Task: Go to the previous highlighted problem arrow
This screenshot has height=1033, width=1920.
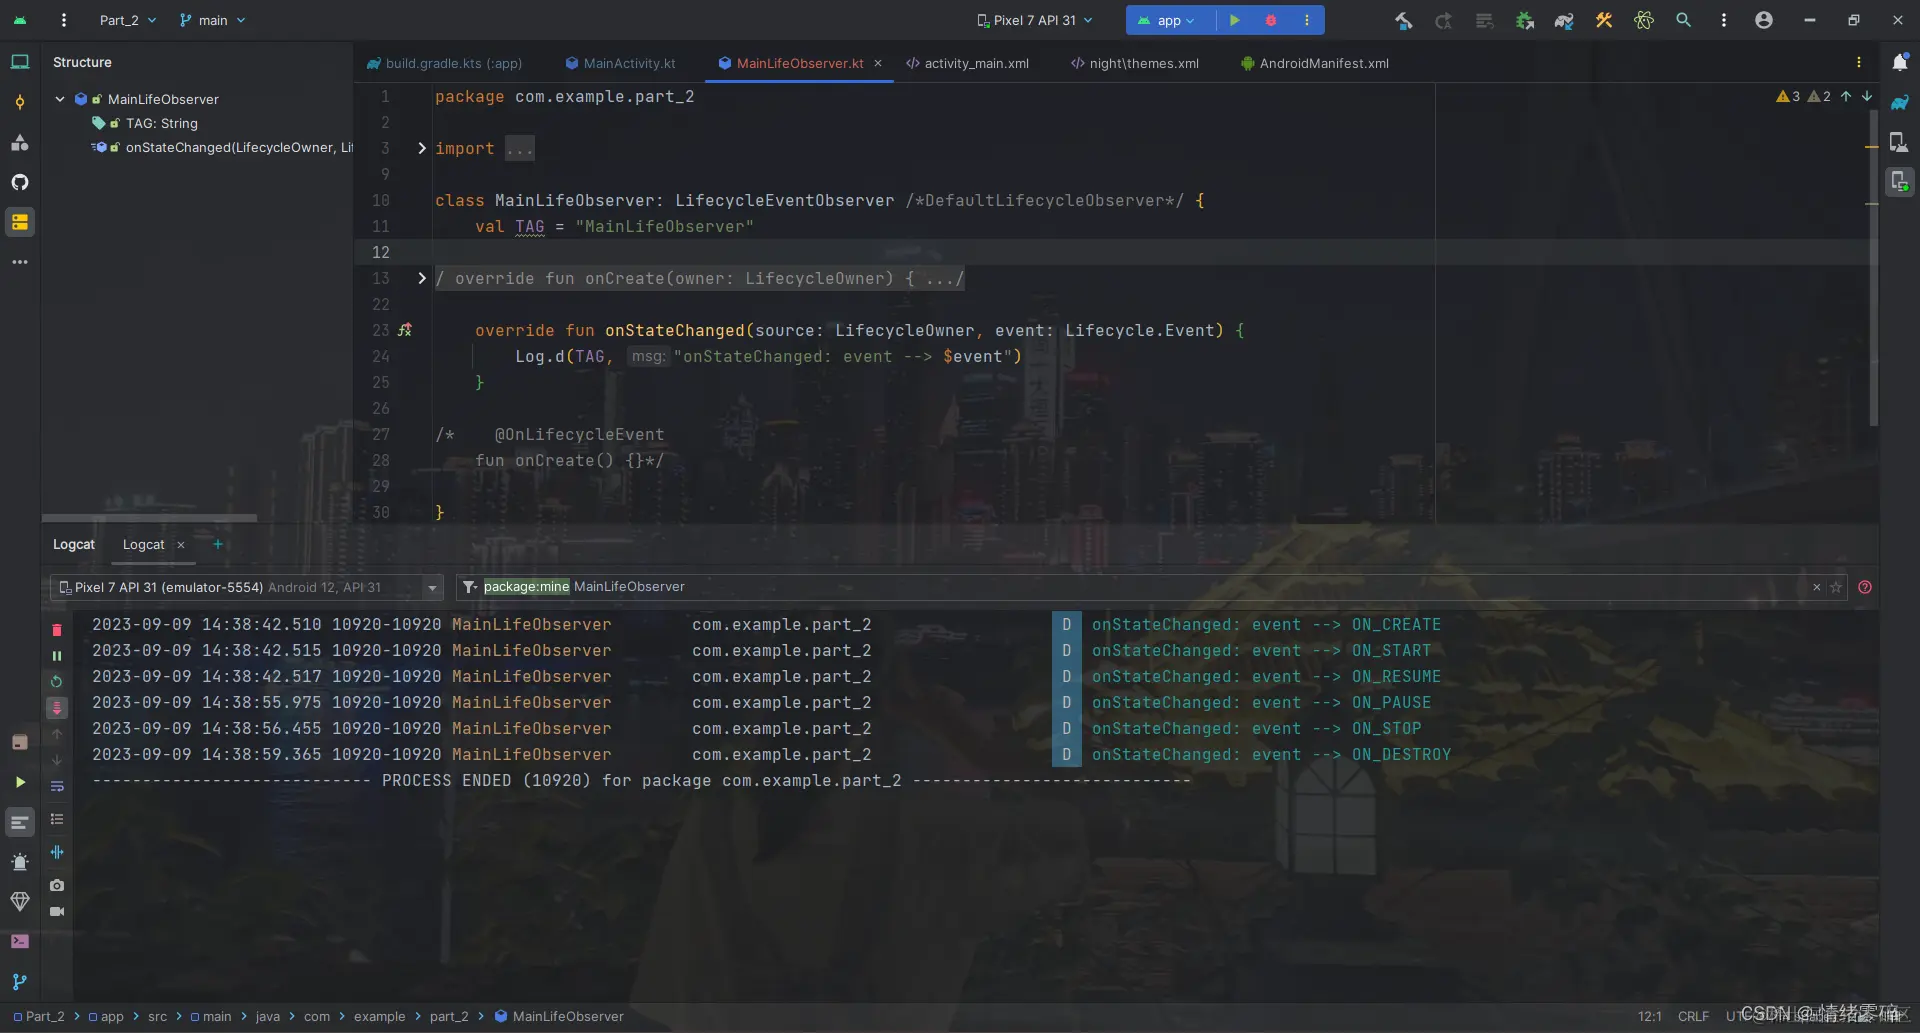Action: pos(1846,96)
